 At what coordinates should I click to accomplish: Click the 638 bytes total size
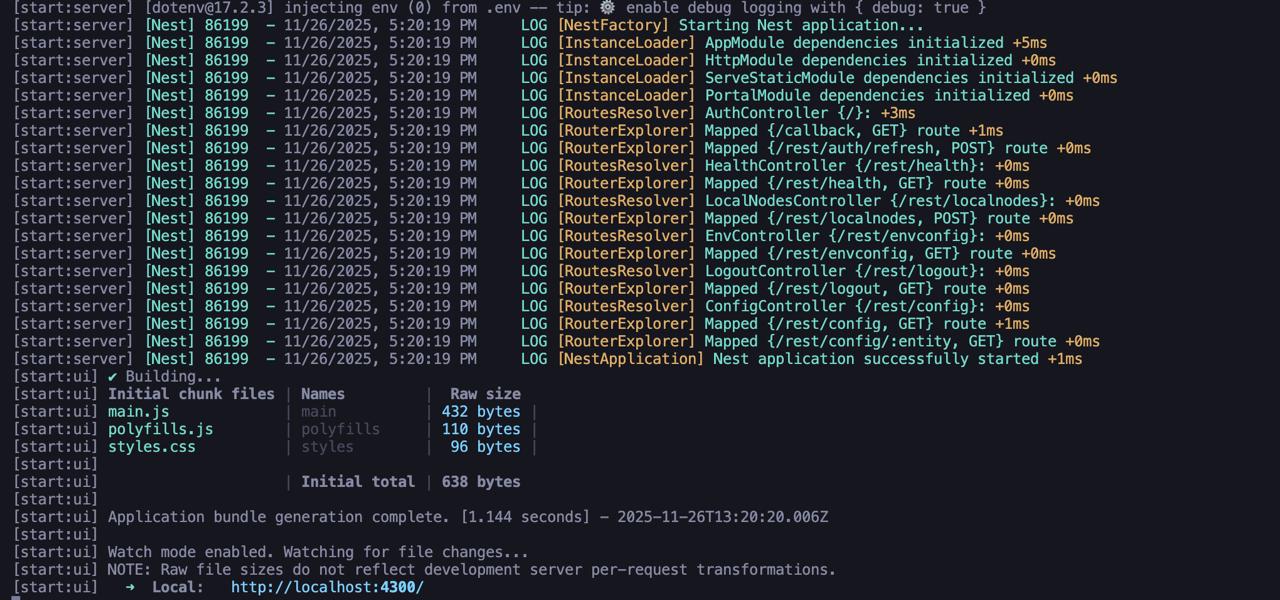click(479, 481)
